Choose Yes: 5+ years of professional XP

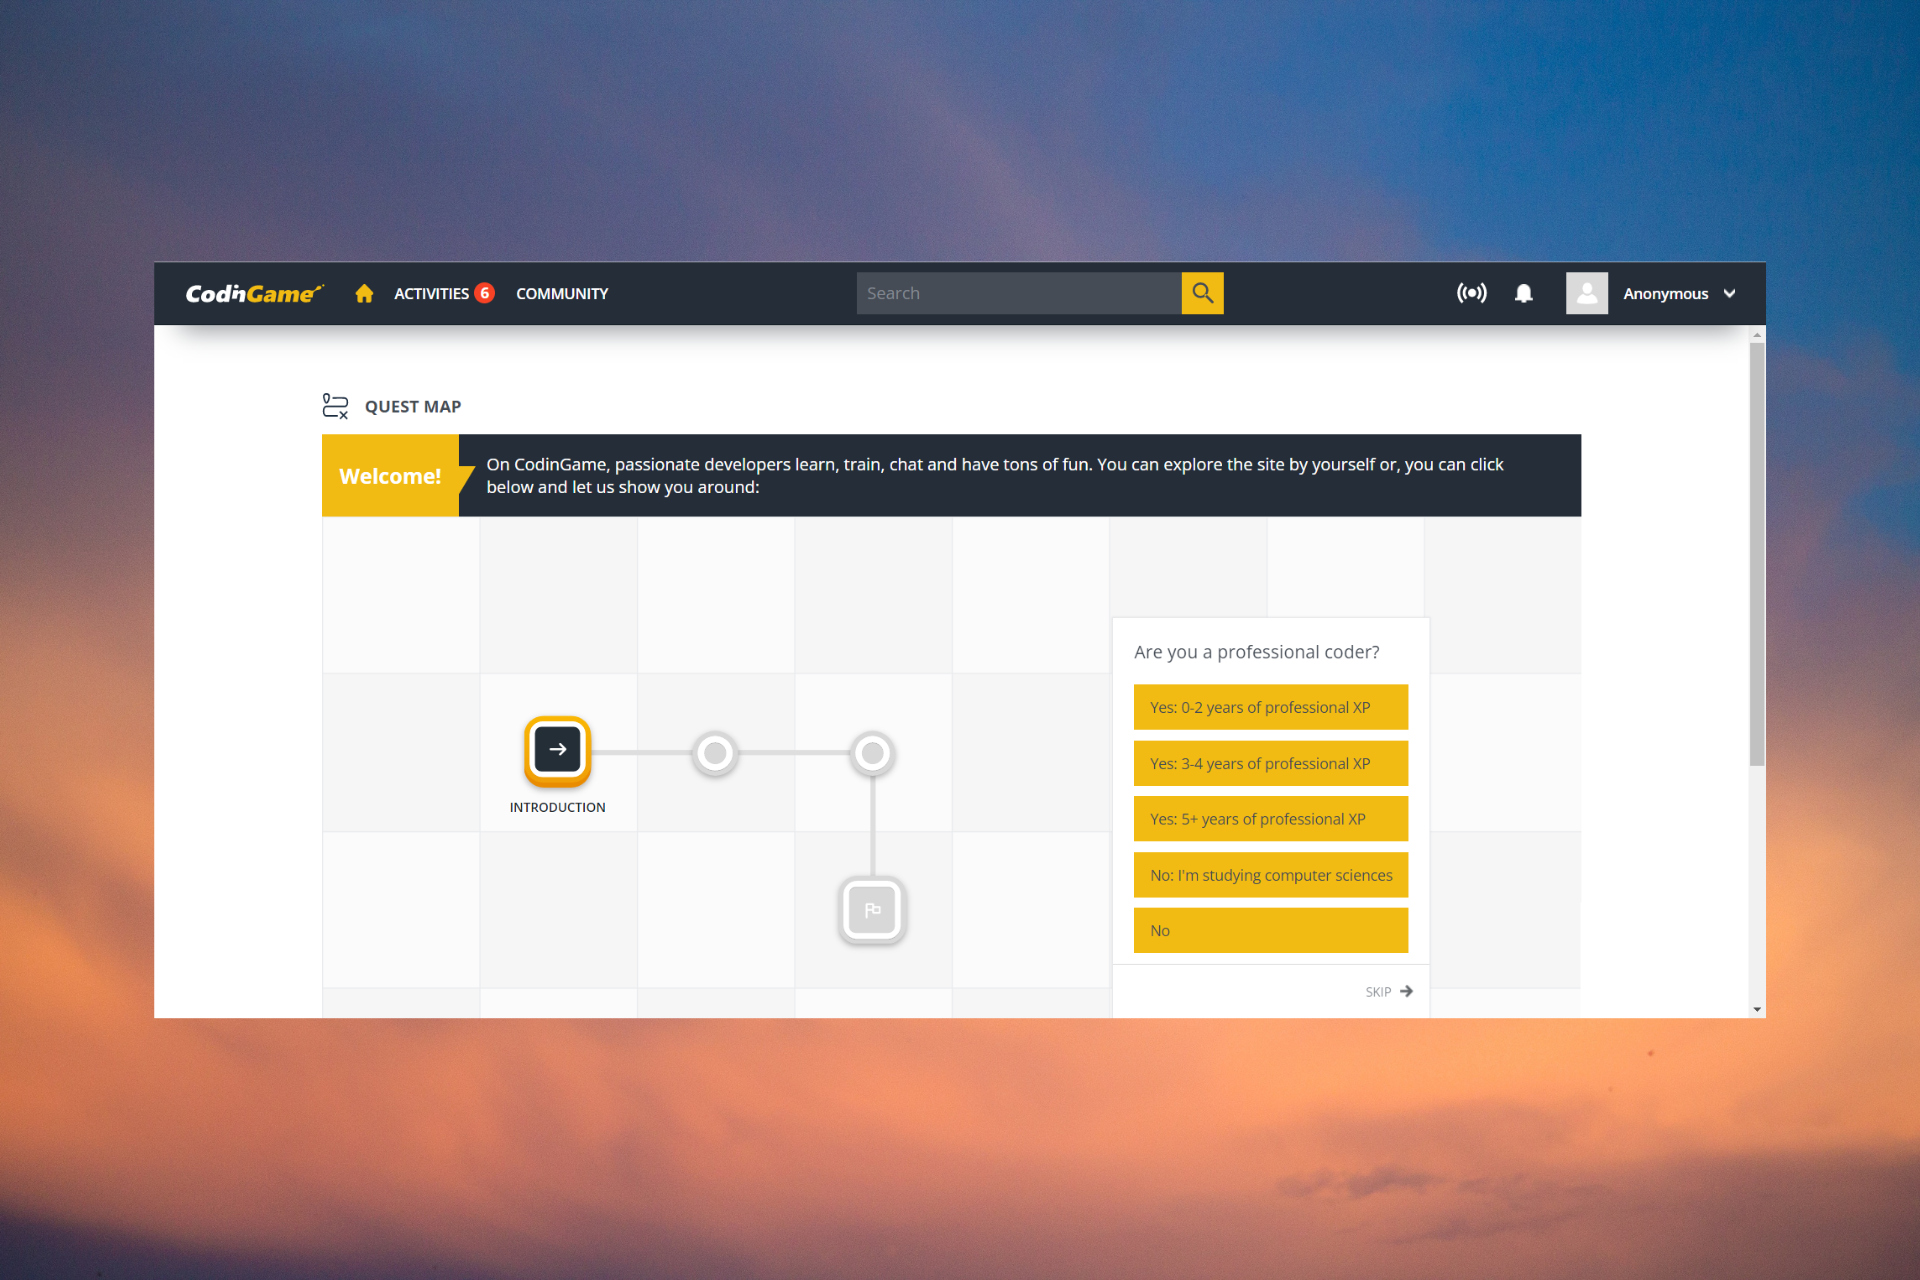coord(1270,819)
